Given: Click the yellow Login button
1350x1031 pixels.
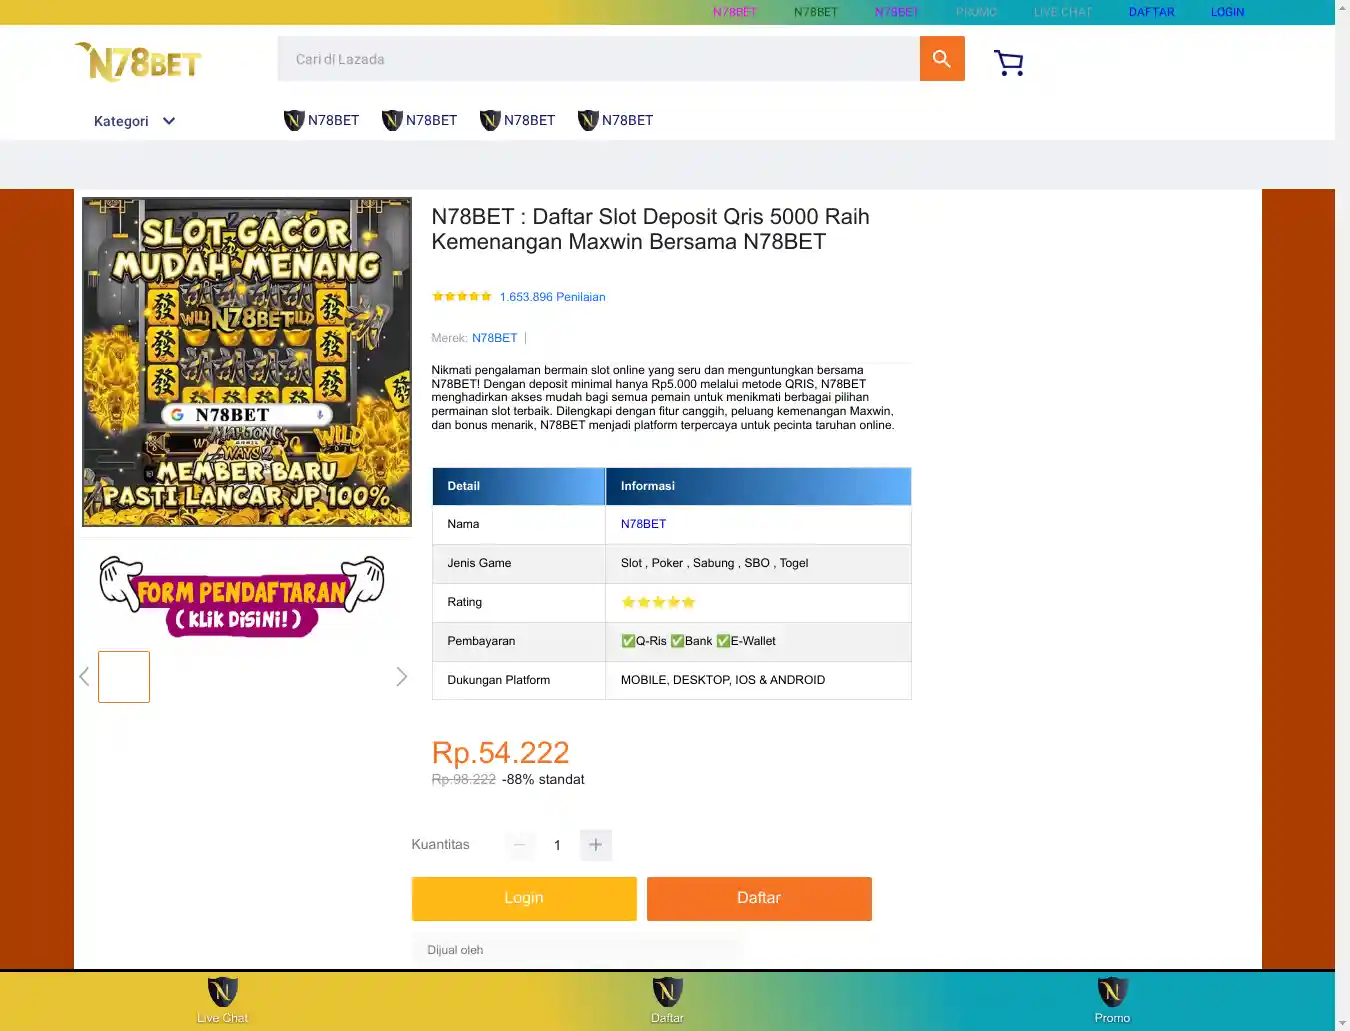Looking at the screenshot, I should [524, 898].
